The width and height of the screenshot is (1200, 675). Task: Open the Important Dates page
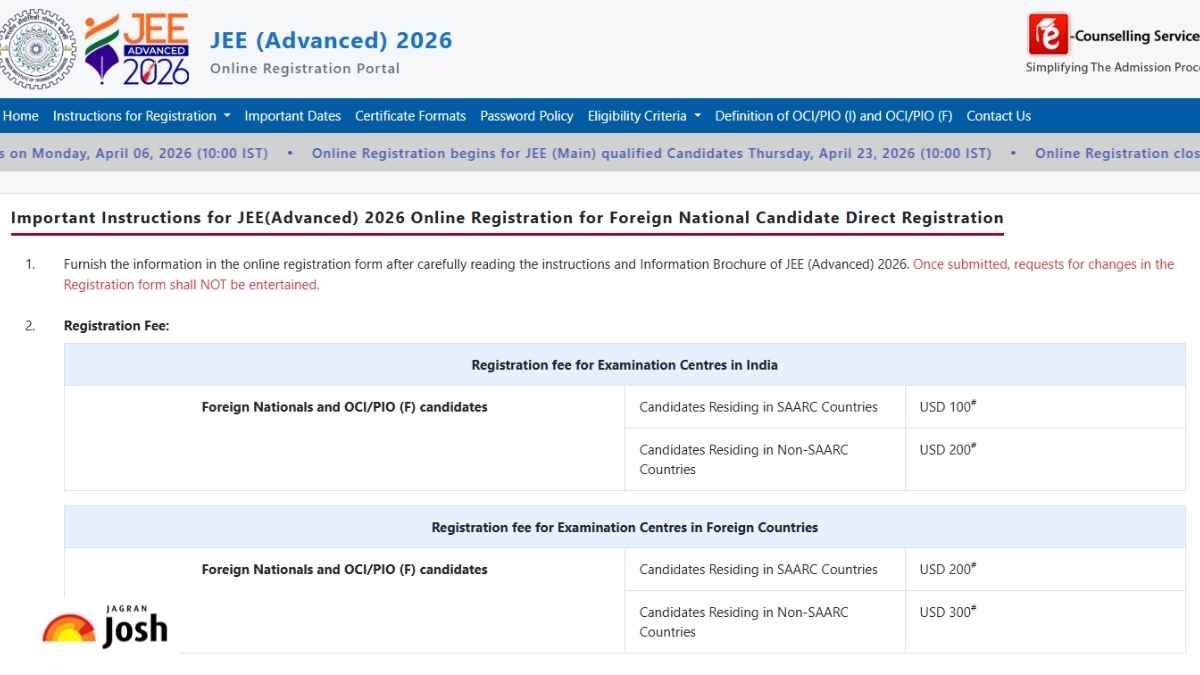coord(292,116)
